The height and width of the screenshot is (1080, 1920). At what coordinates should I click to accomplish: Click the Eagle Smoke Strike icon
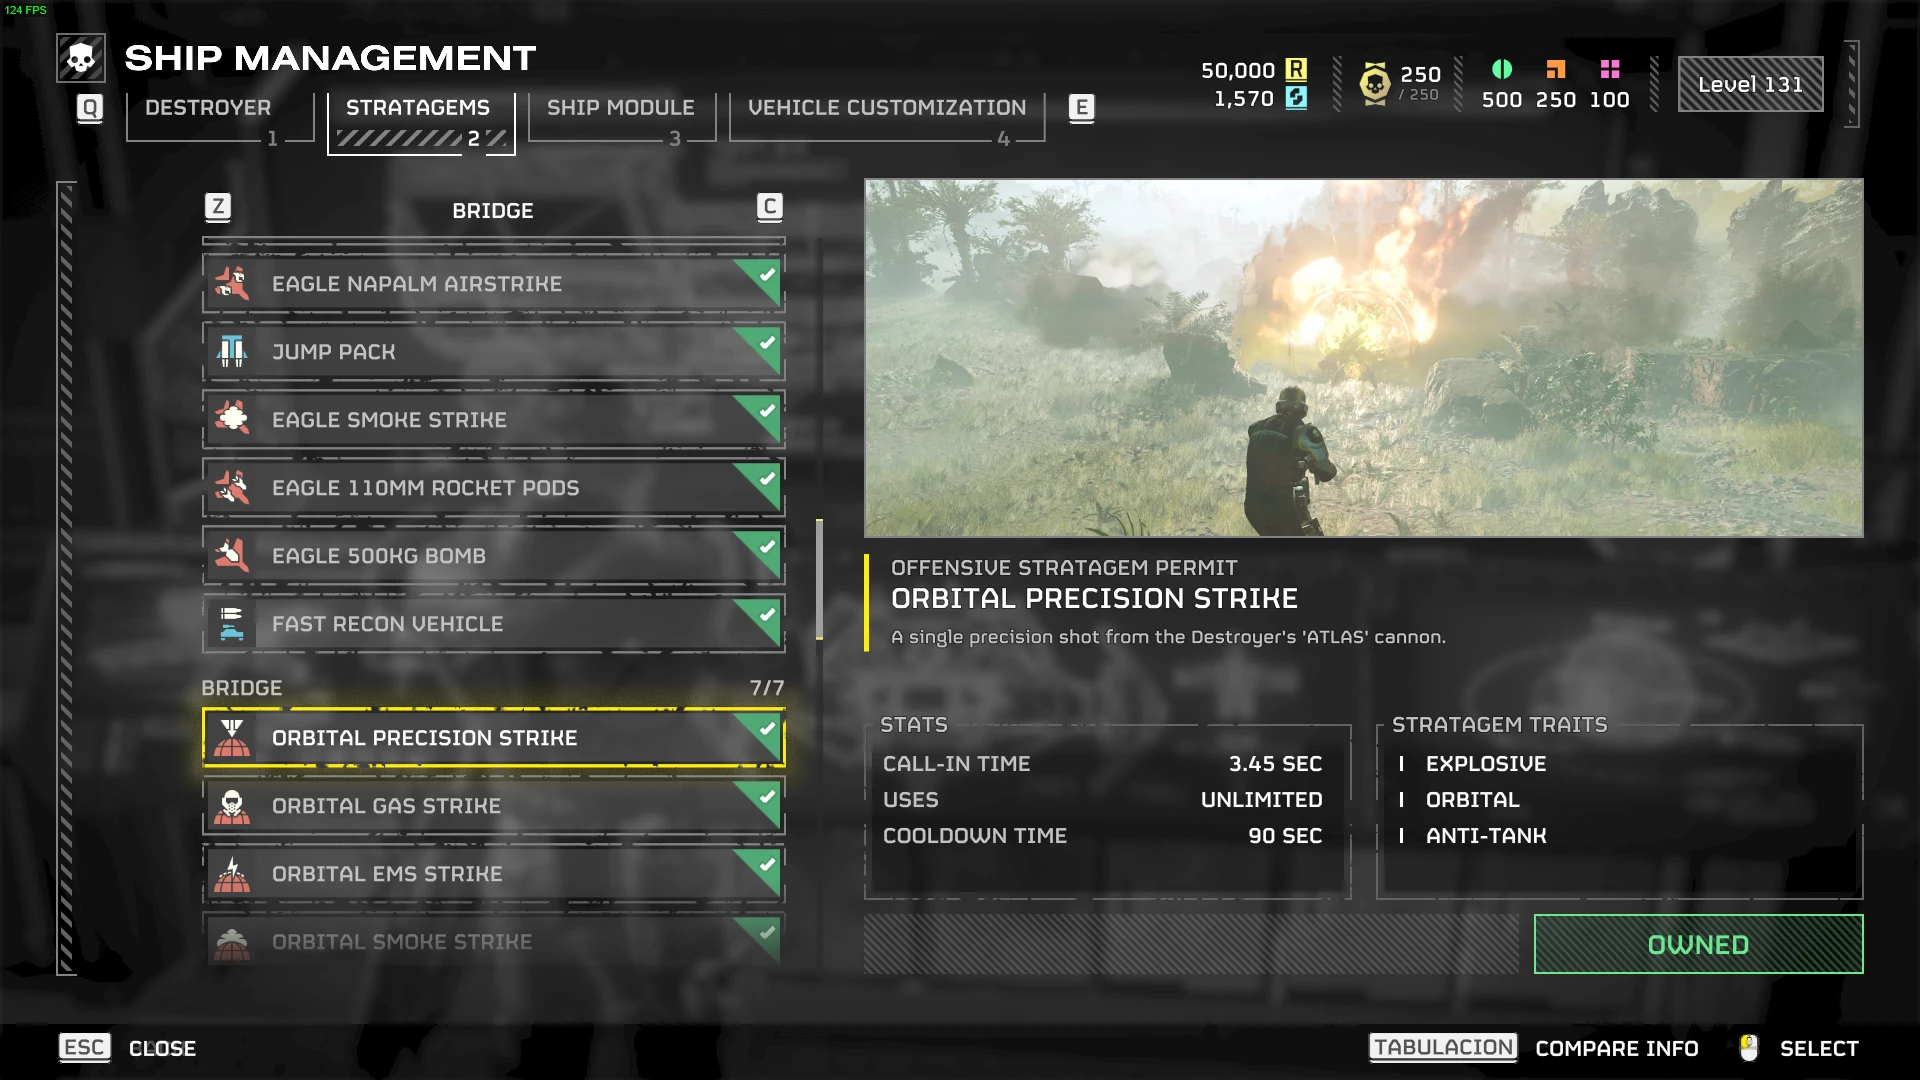coord(232,420)
